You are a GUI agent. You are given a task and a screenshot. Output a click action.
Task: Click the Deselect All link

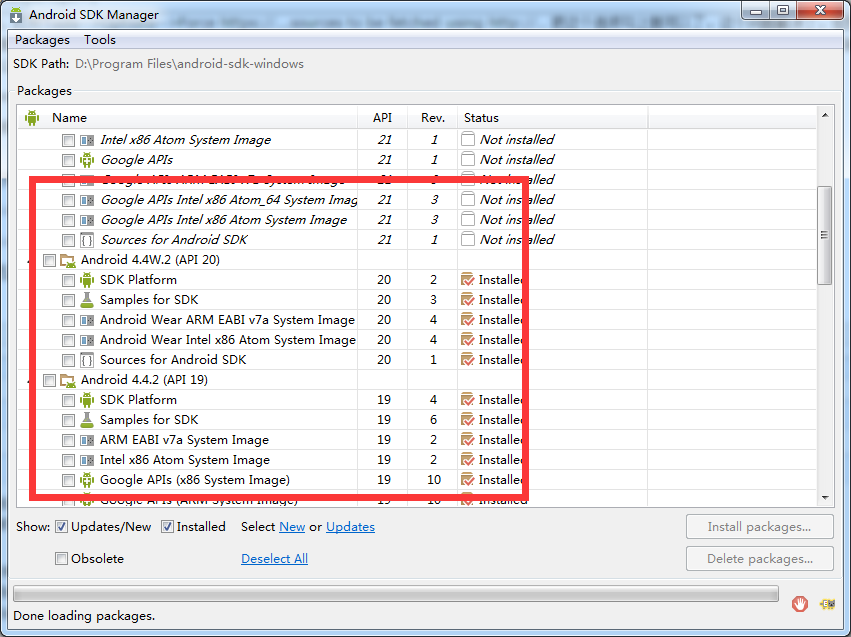tap(275, 558)
